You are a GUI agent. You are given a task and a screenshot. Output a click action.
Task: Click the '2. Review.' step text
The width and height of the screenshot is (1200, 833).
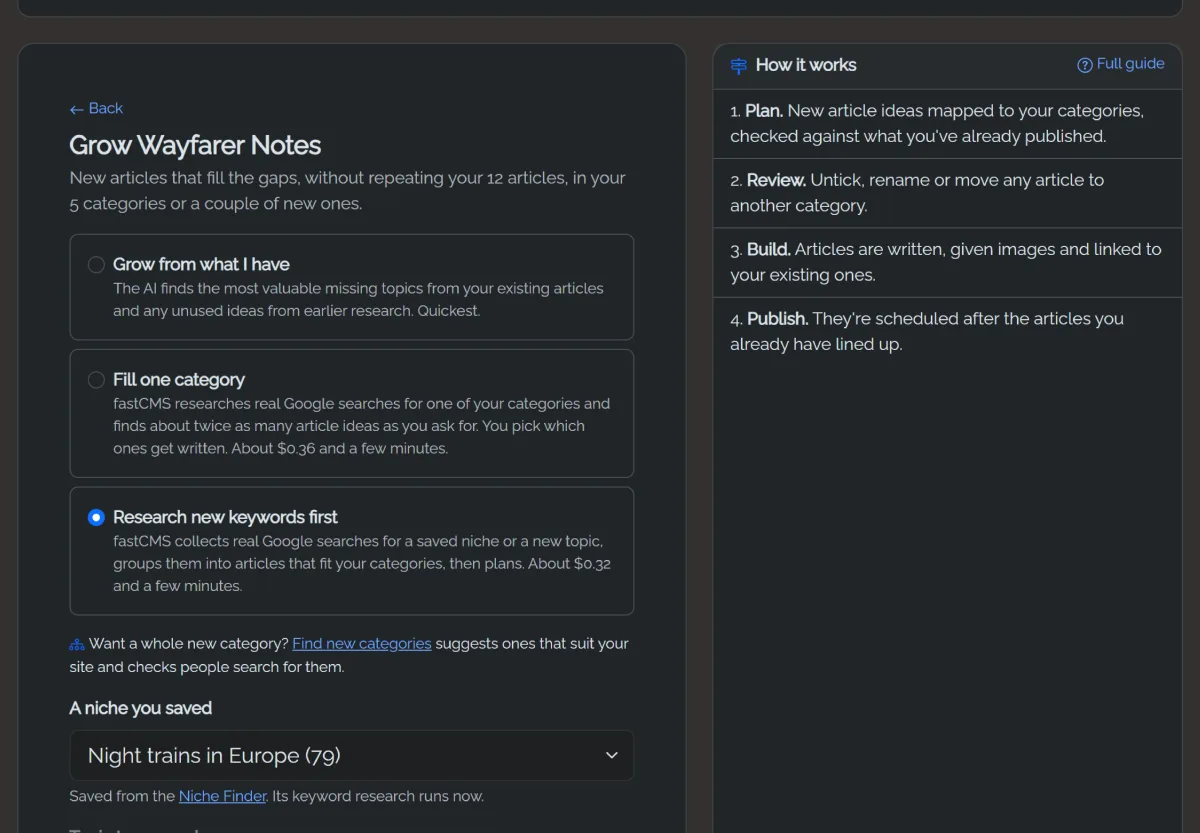(917, 193)
